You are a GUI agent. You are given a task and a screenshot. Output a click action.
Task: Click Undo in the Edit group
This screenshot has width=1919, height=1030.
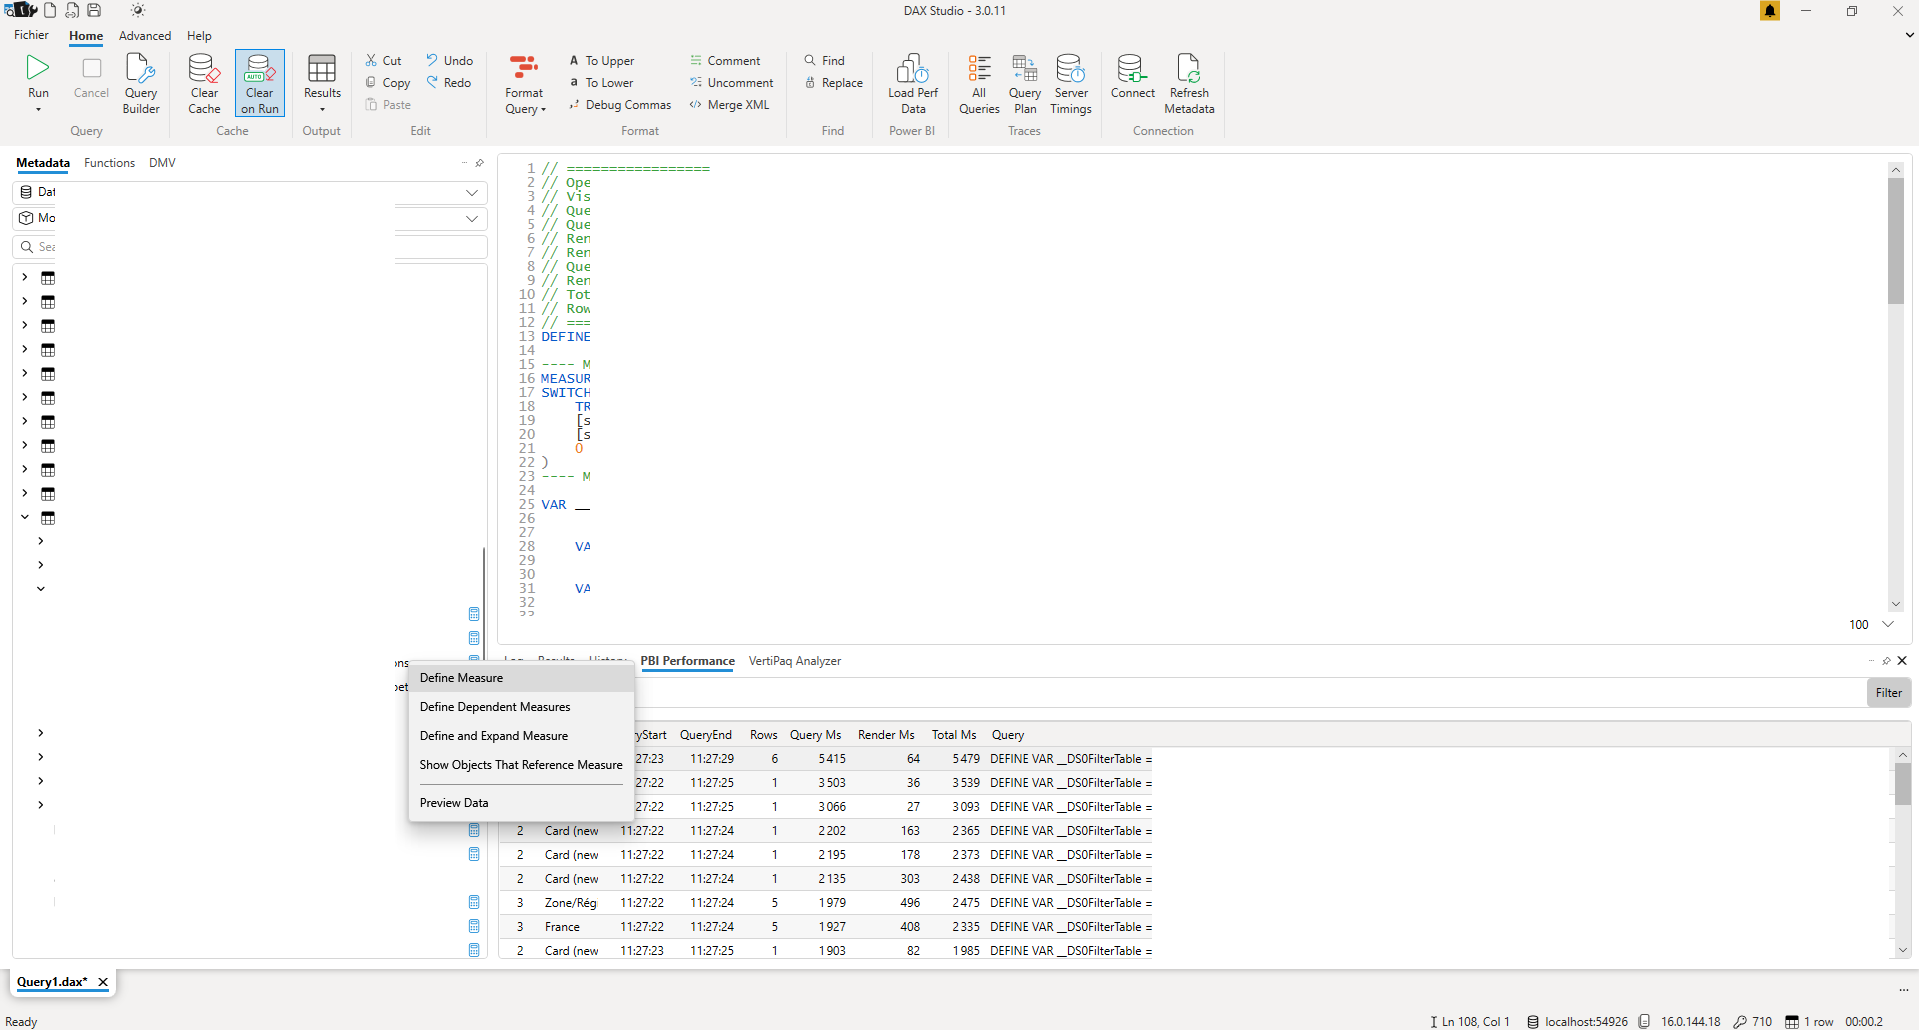(450, 61)
